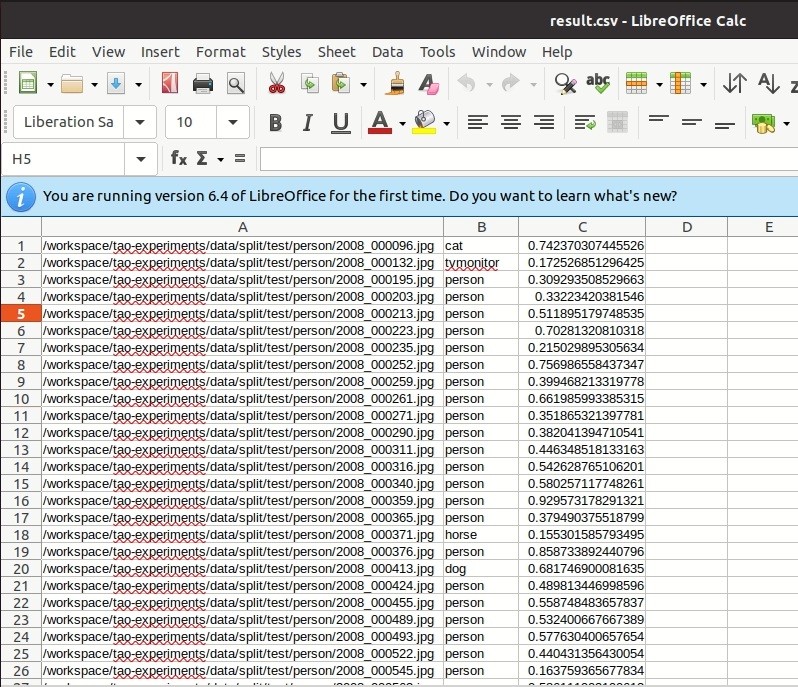Select the Clone Formatting paintbrush icon

pos(395,83)
